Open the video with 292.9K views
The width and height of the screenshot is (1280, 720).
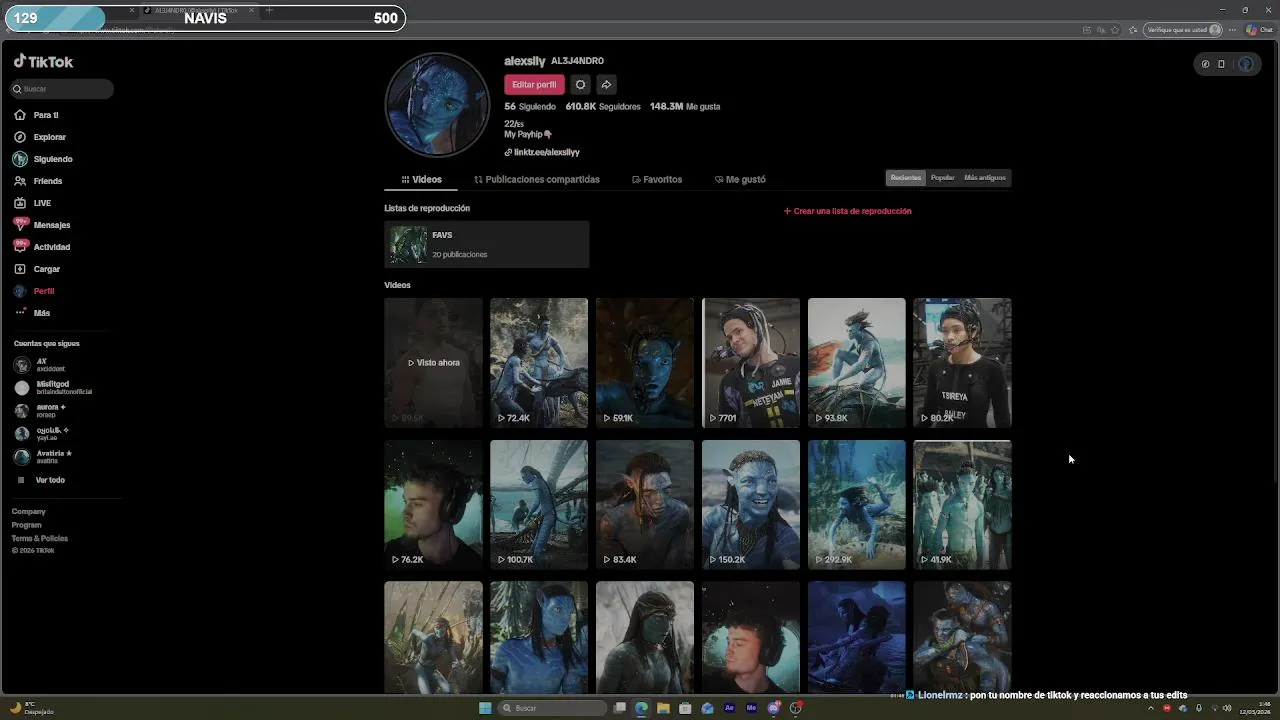point(857,505)
